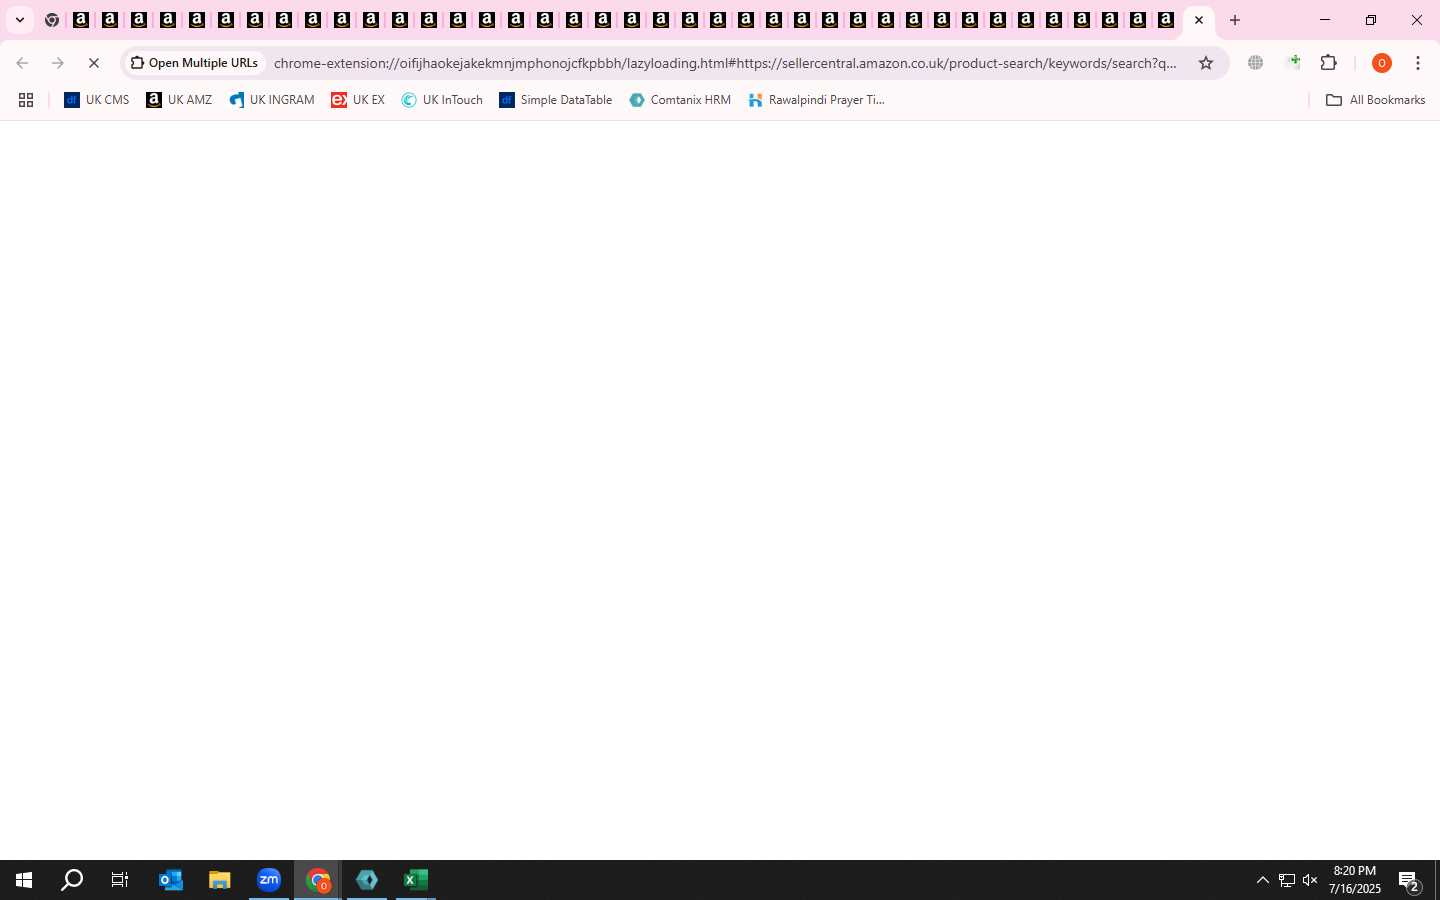The image size is (1440, 900).
Task: Open the UK CMS bookmark
Action: point(97,100)
